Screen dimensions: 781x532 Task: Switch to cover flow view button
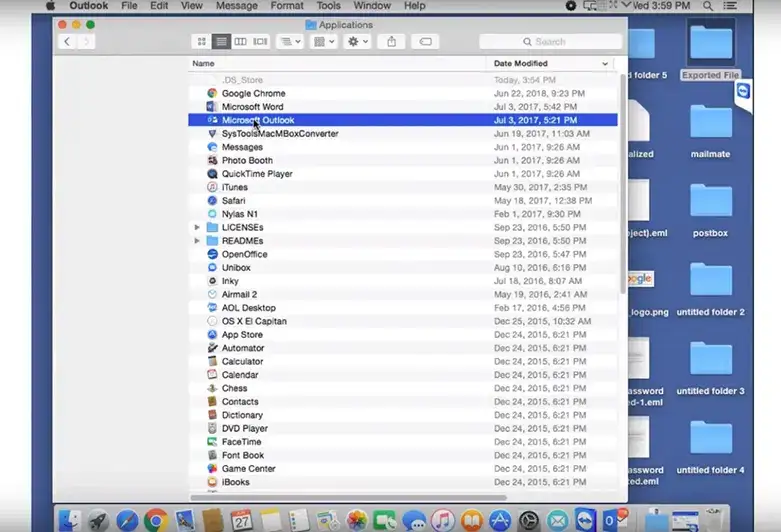click(x=260, y=41)
